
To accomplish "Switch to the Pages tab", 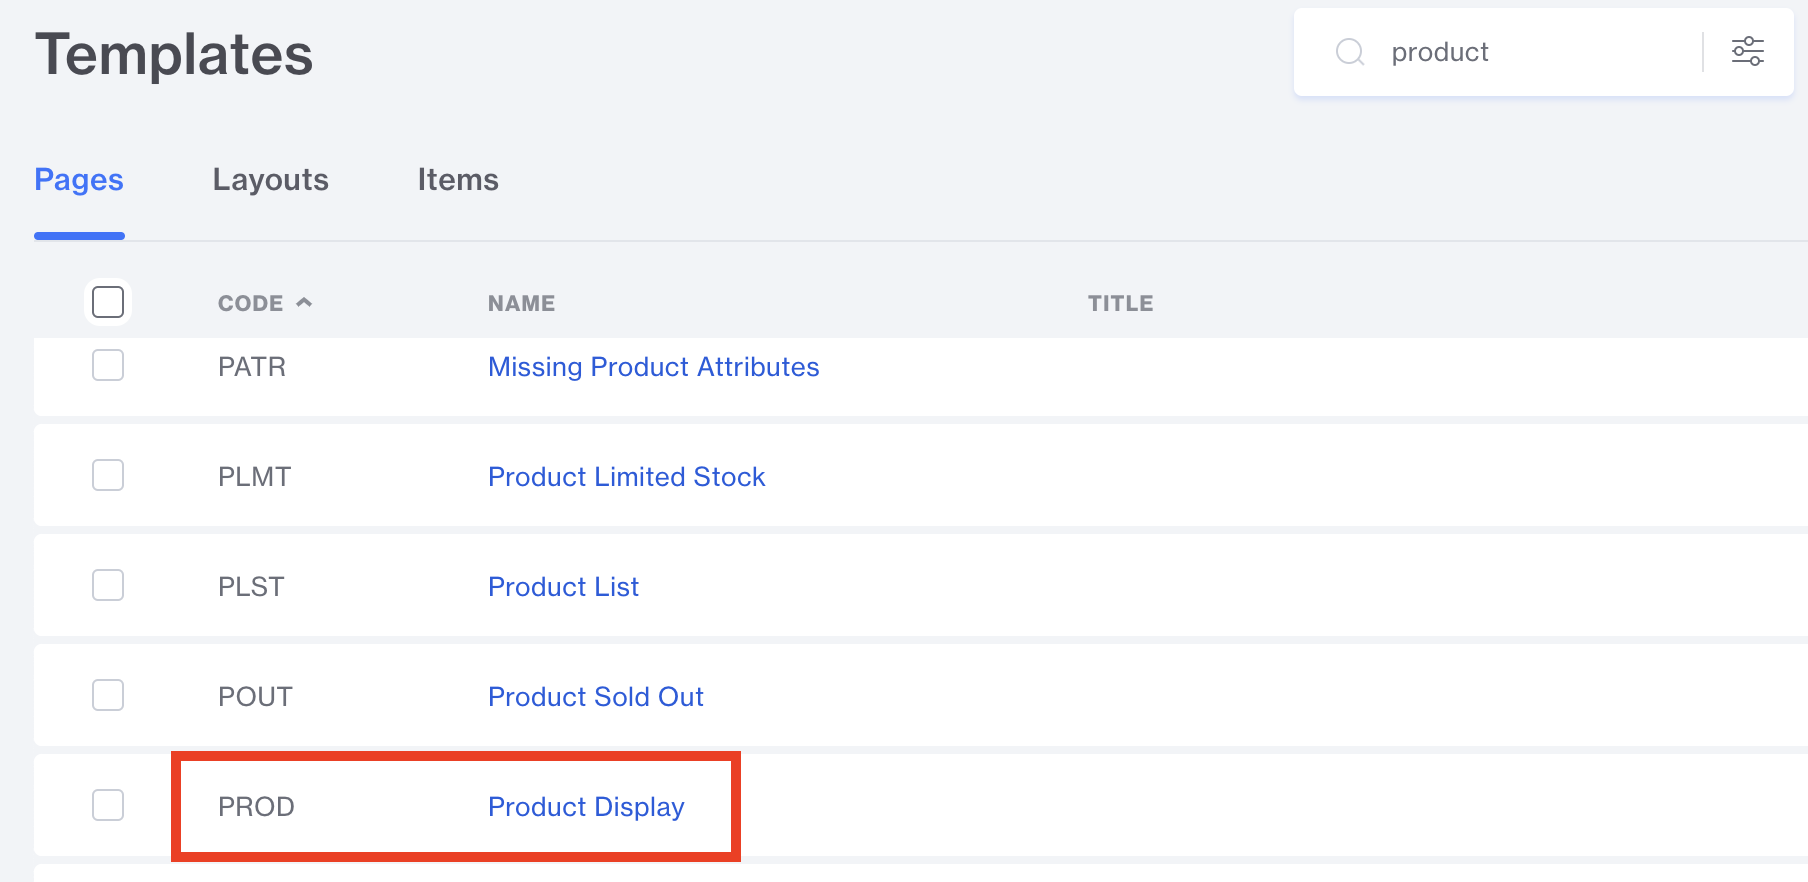I will (x=79, y=180).
